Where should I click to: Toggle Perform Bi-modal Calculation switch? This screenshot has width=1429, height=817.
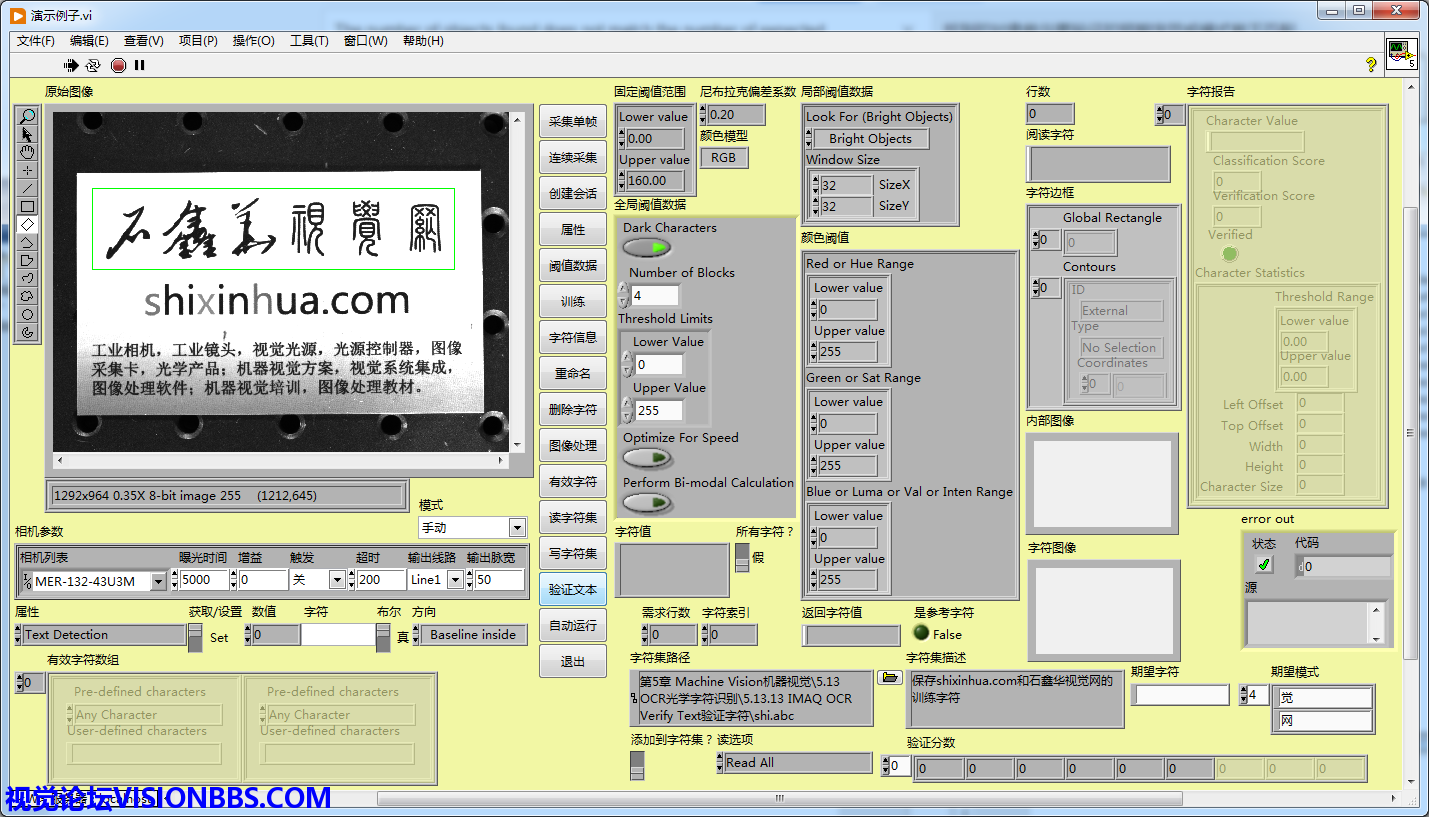click(x=647, y=502)
